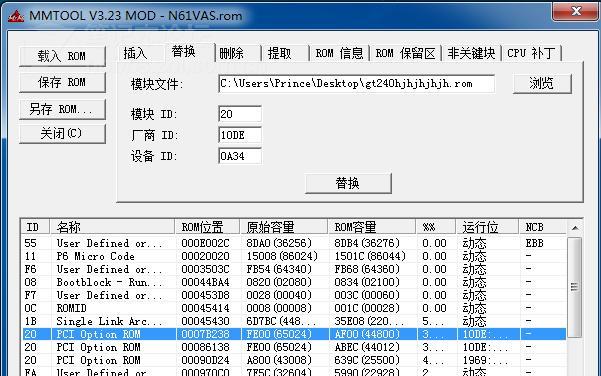
Task: Open the 删除 tab
Action: (x=232, y=53)
